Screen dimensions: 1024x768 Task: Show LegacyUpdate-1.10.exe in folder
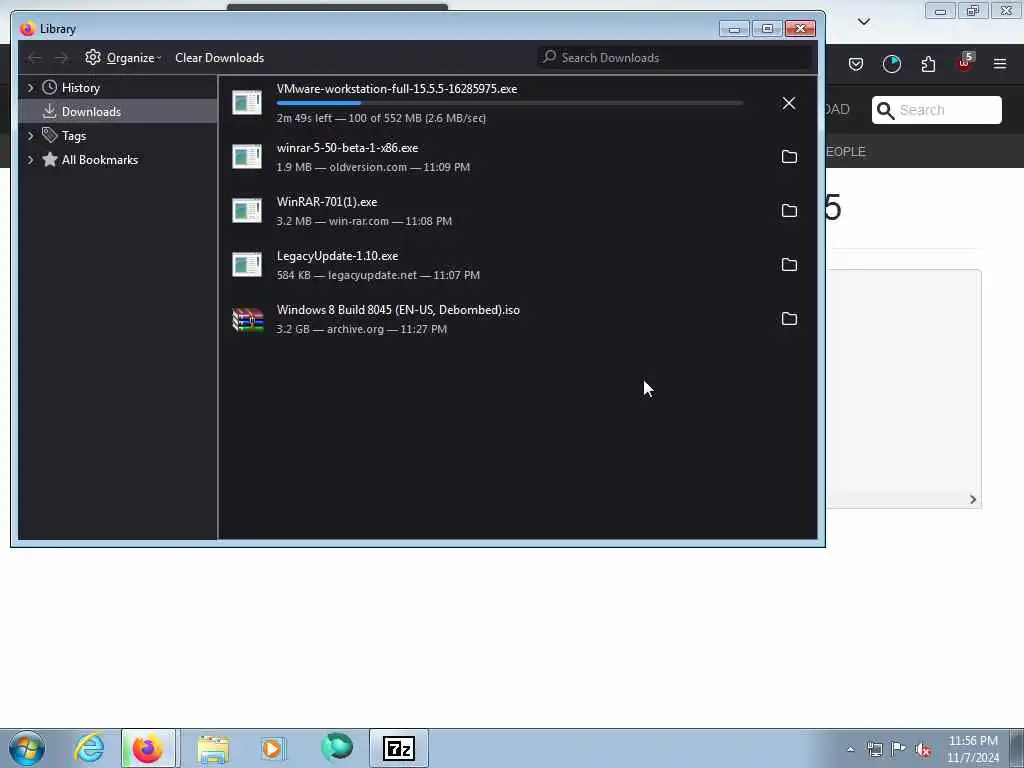pyautogui.click(x=789, y=264)
